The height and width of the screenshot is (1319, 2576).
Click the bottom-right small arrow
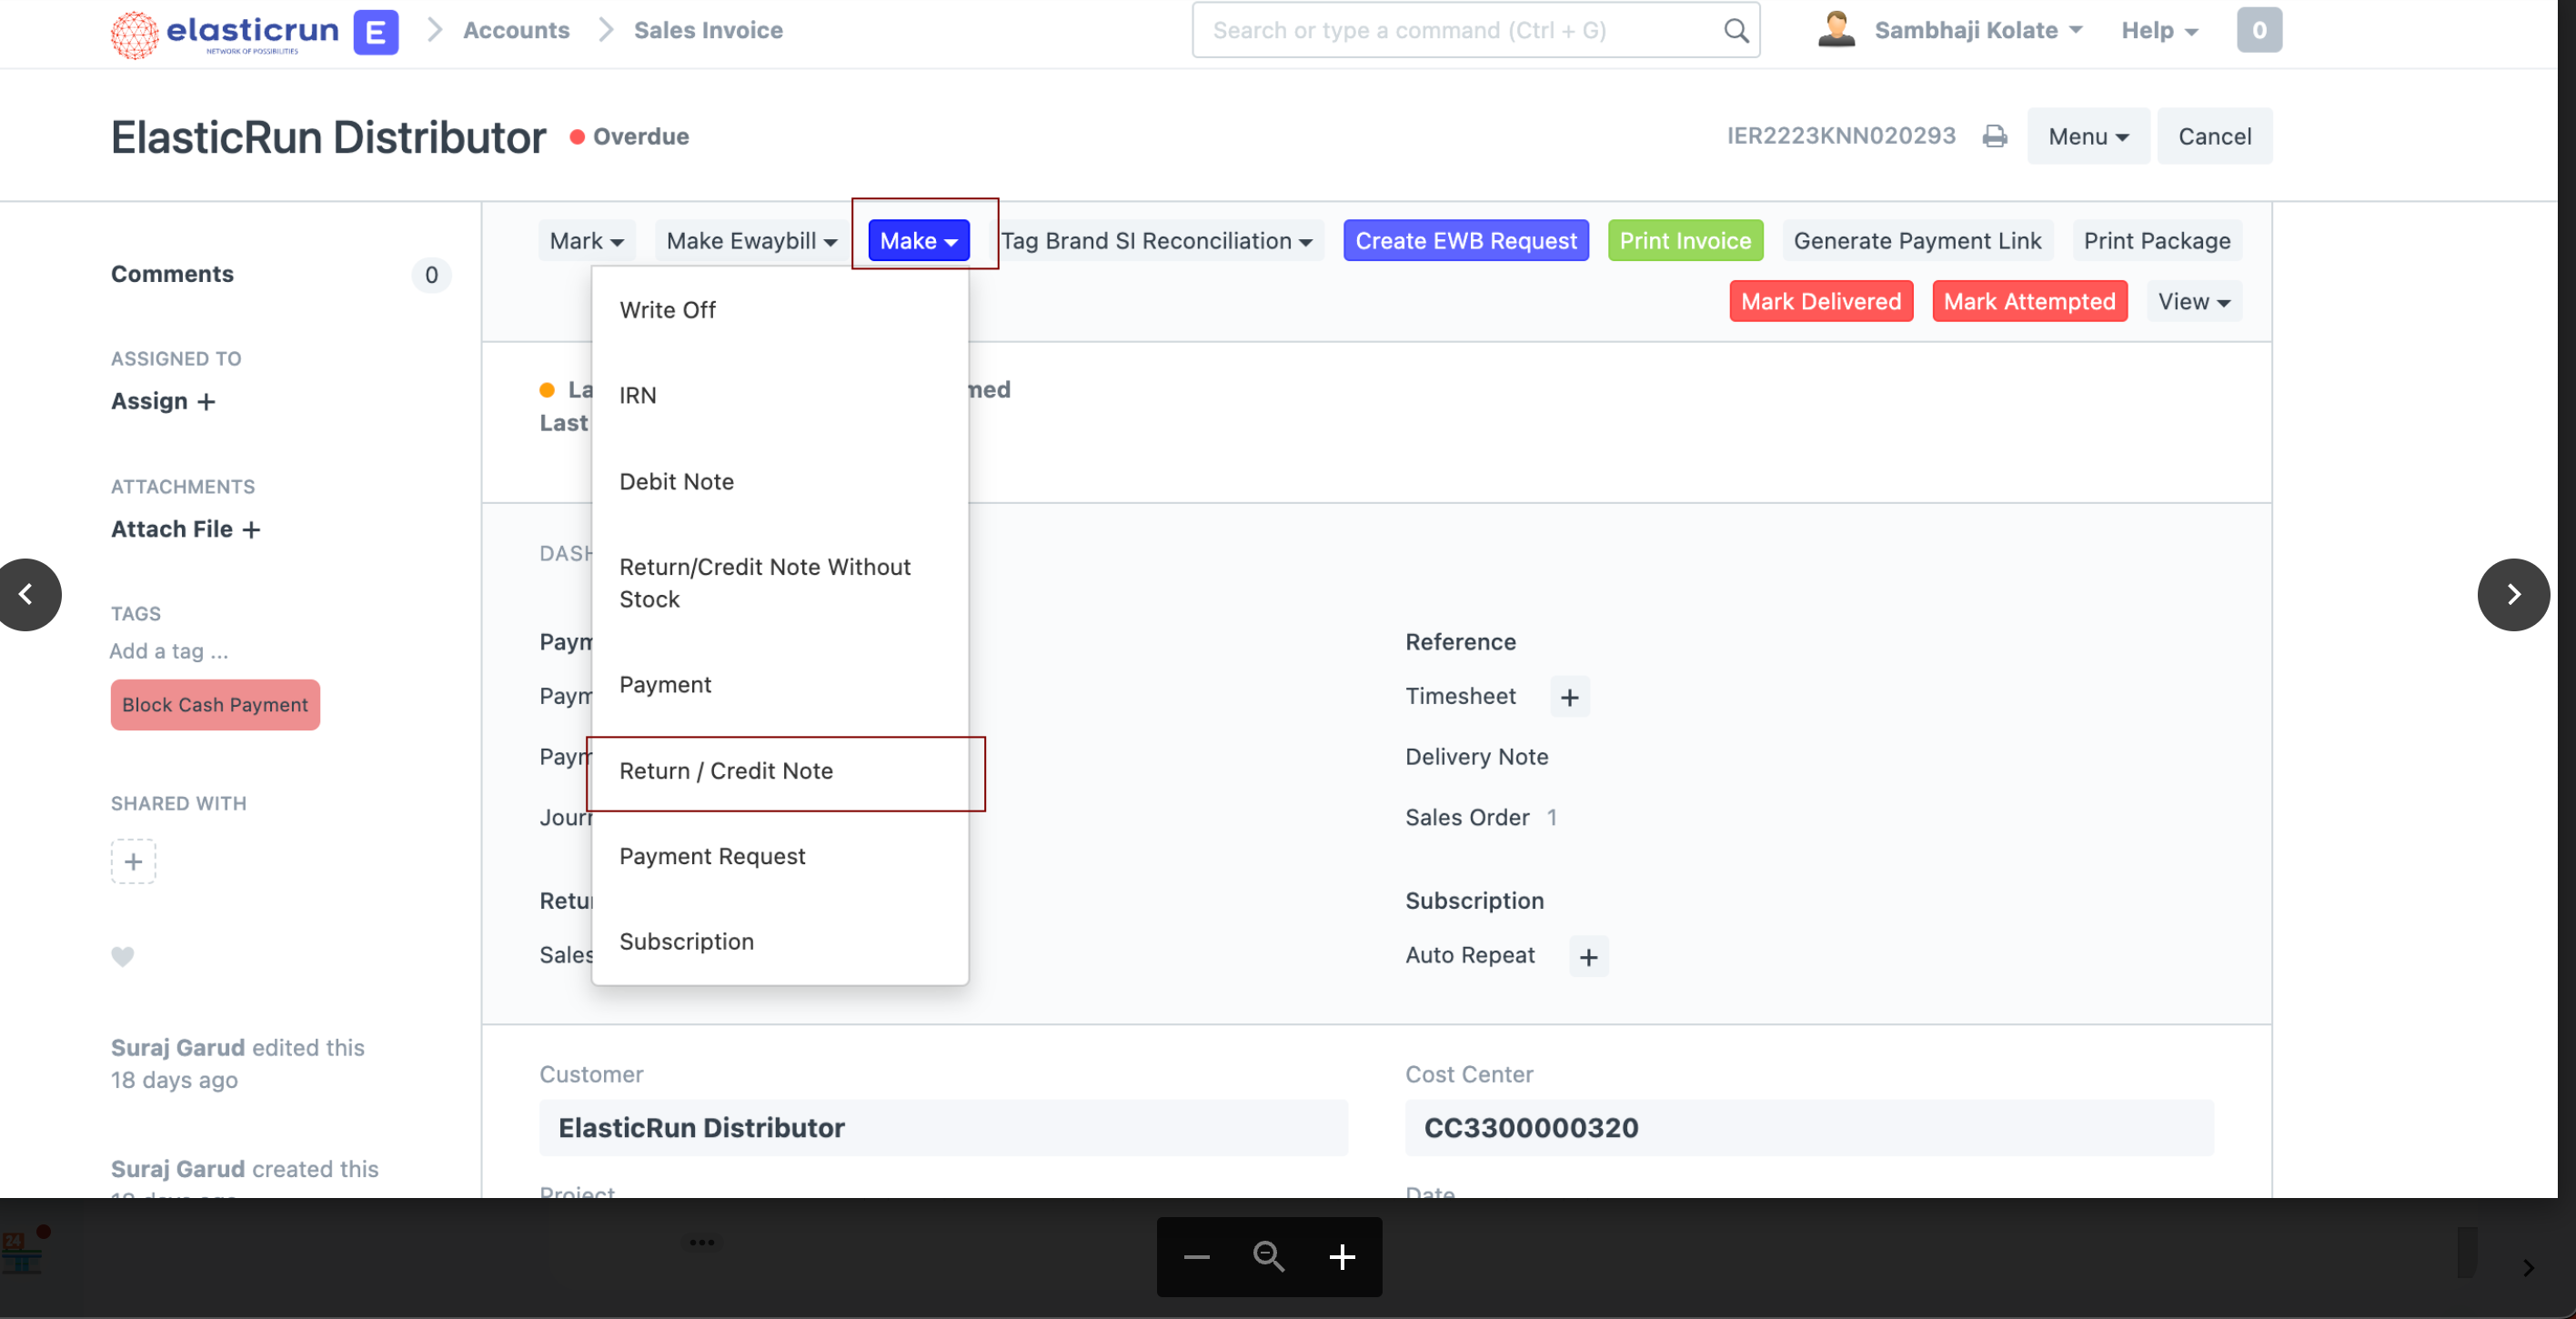coord(2527,1268)
